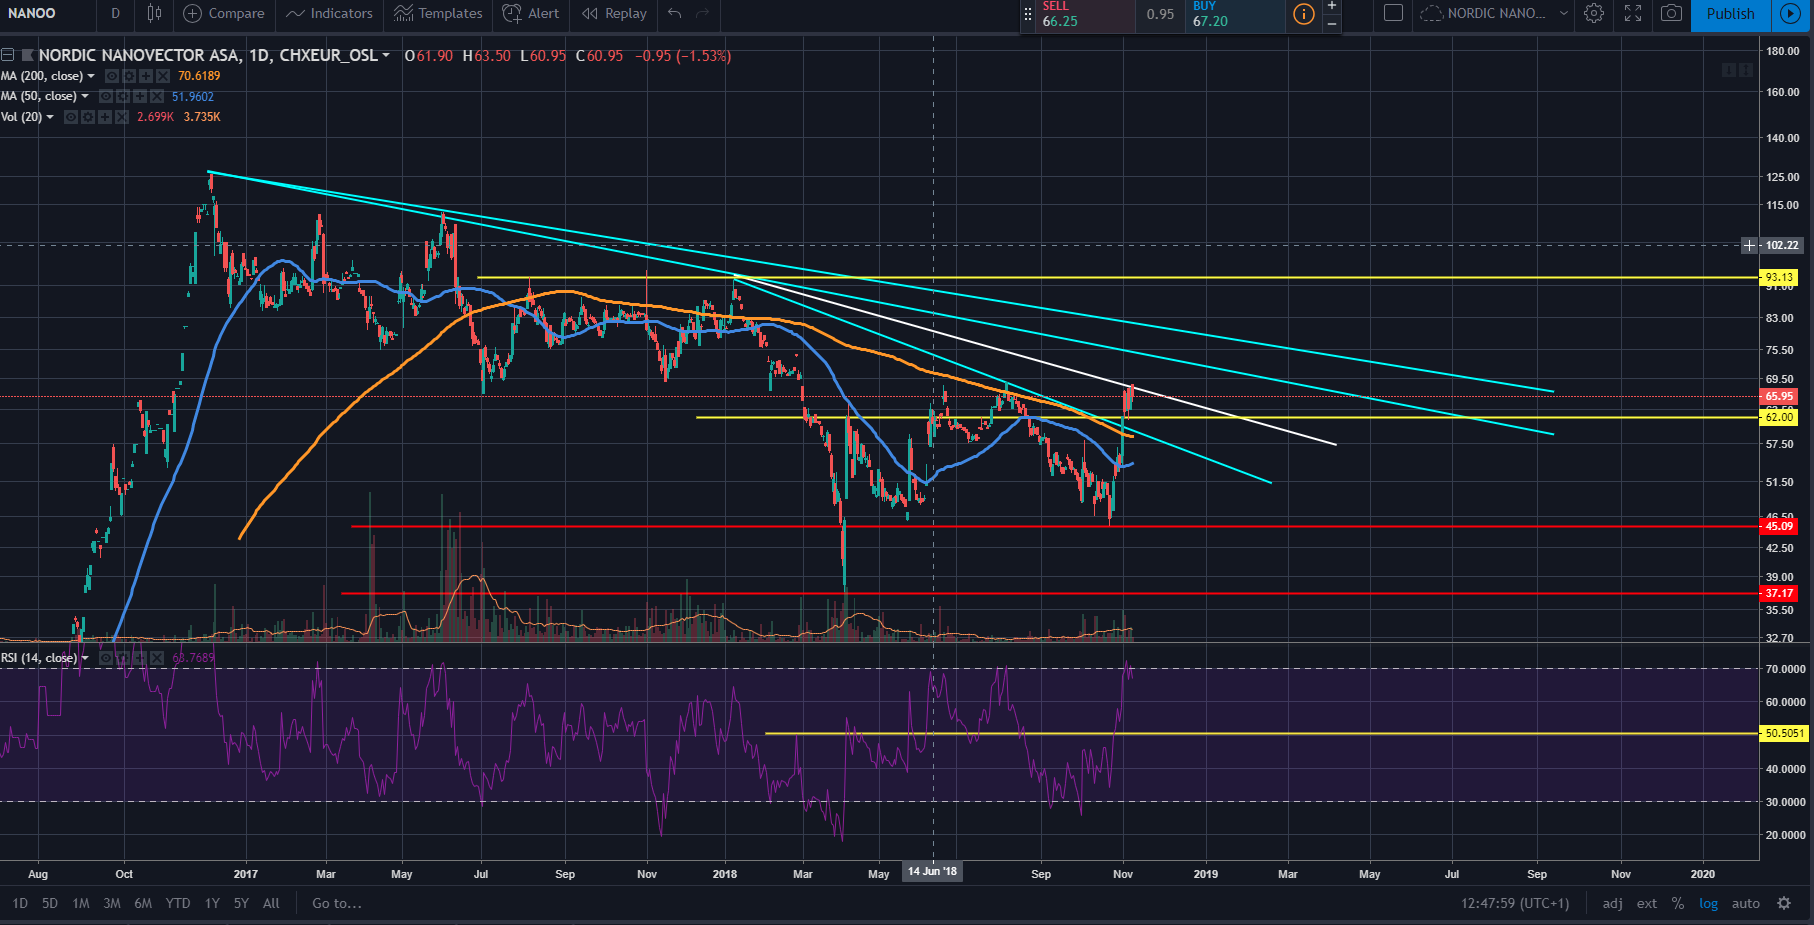Remove the Volume indicator
This screenshot has height=925, width=1814.
tap(122, 117)
